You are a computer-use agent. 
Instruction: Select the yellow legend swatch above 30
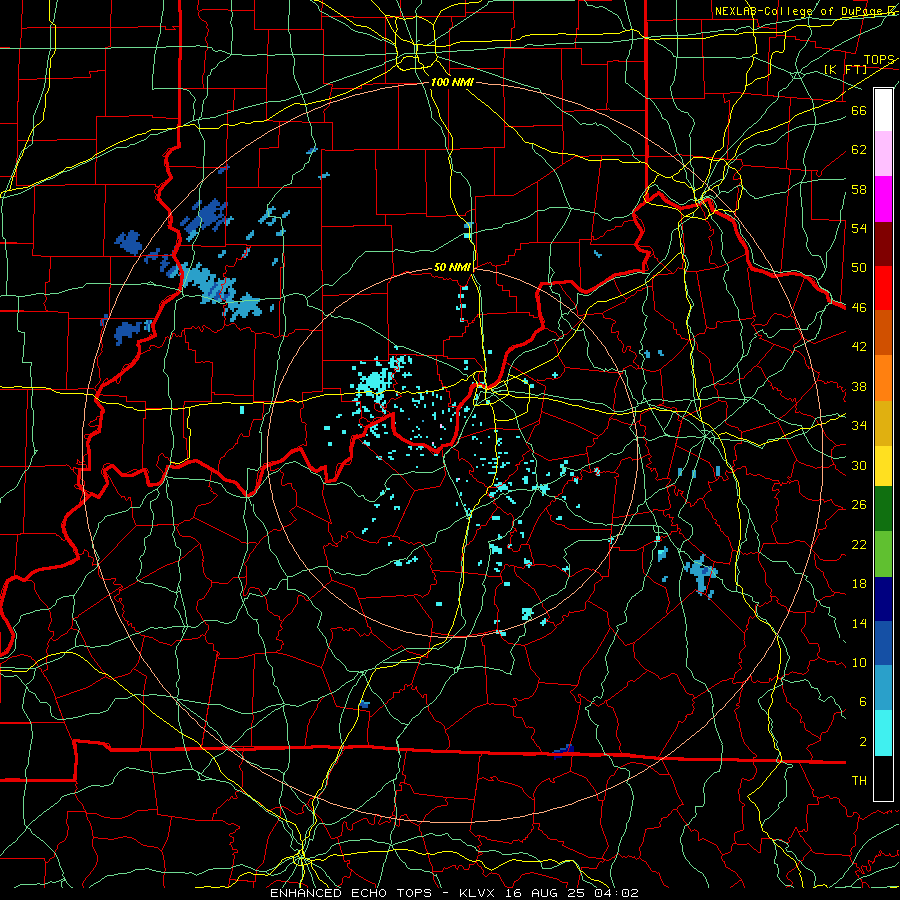coord(883,465)
